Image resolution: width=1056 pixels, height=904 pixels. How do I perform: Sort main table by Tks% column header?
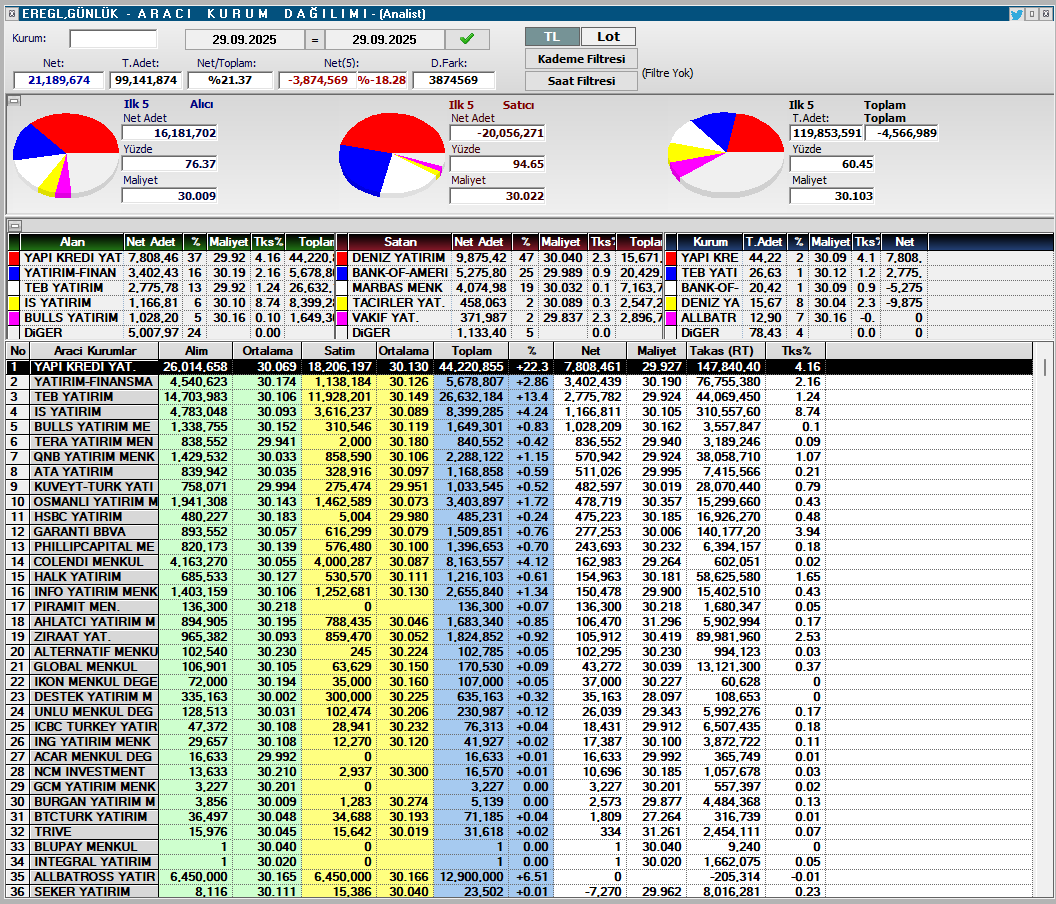point(797,351)
